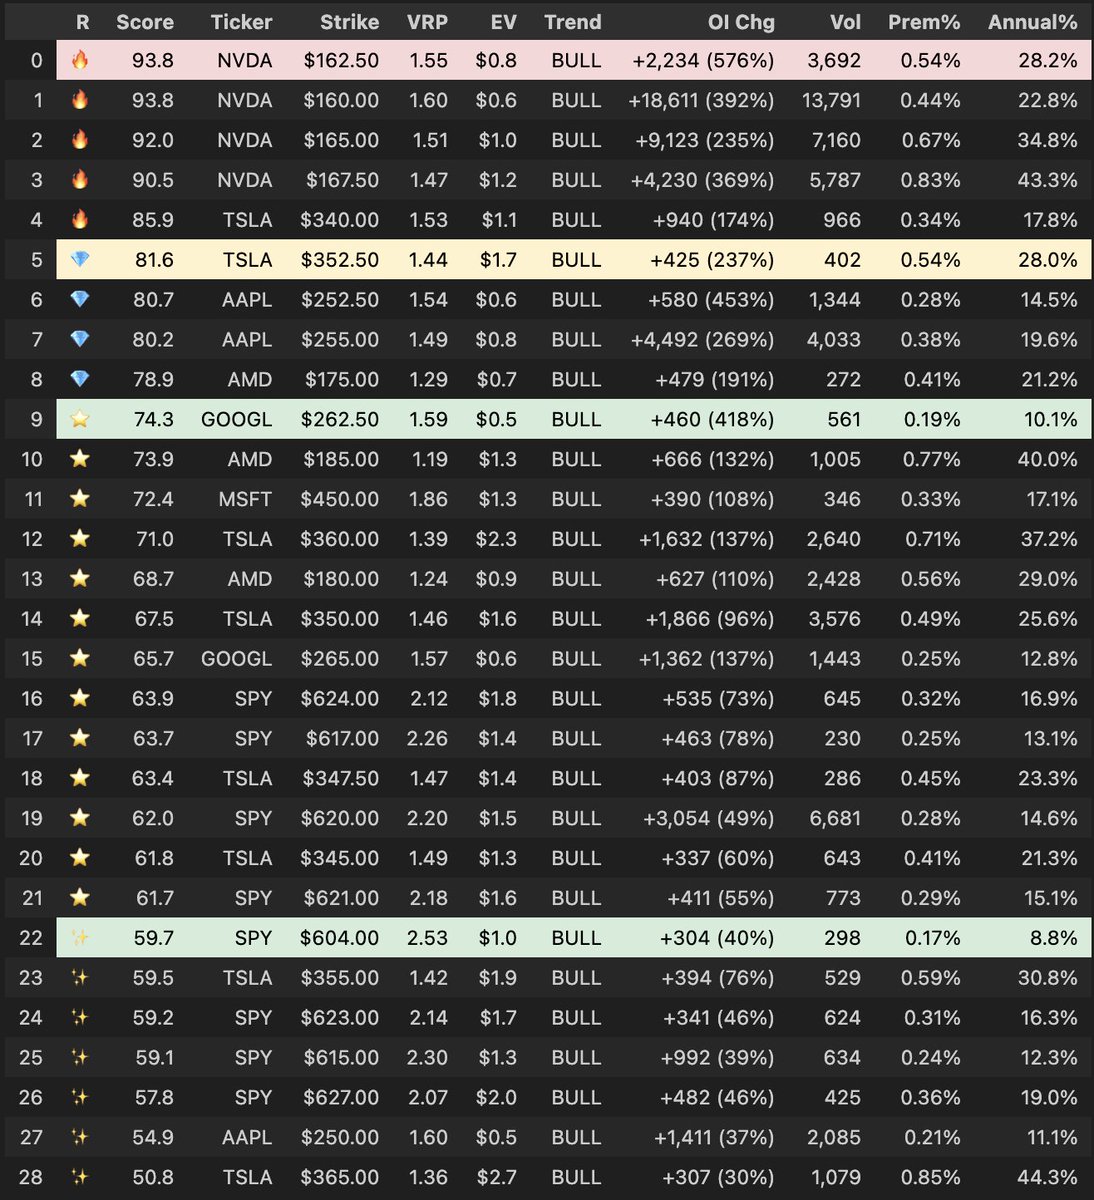Click the NVDA ticker cell on rank 1 row
Screen dimensions: 1094x1200
[243, 100]
